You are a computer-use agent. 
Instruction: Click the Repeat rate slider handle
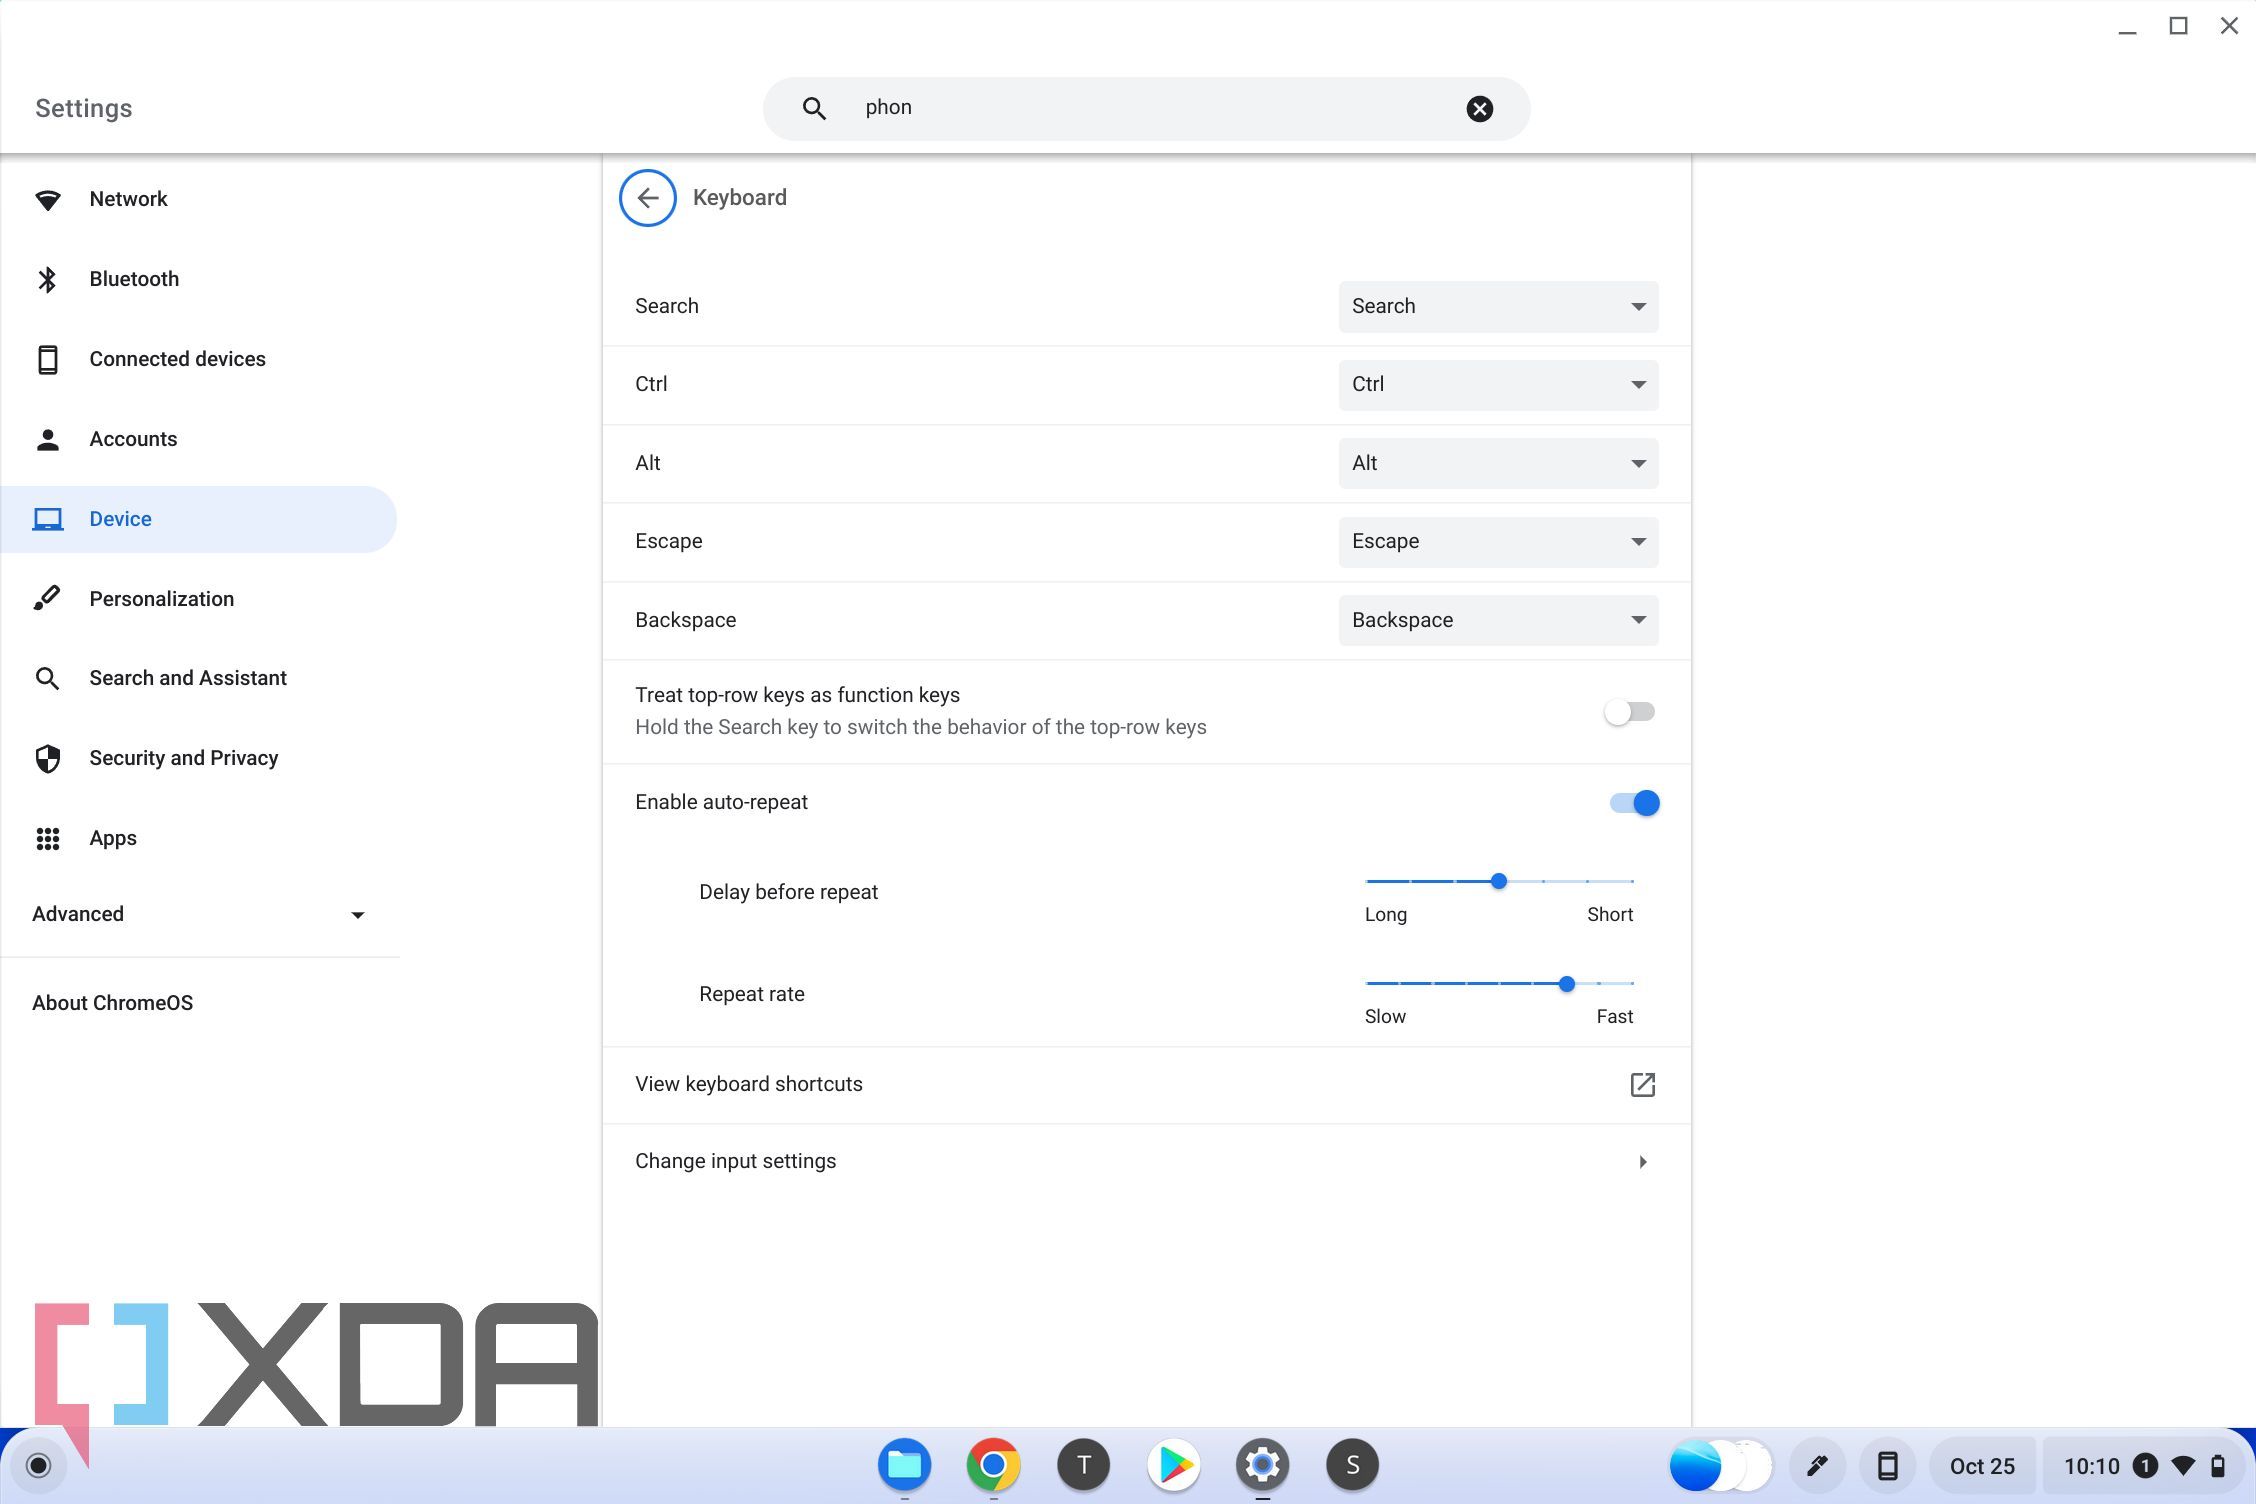pos(1566,984)
